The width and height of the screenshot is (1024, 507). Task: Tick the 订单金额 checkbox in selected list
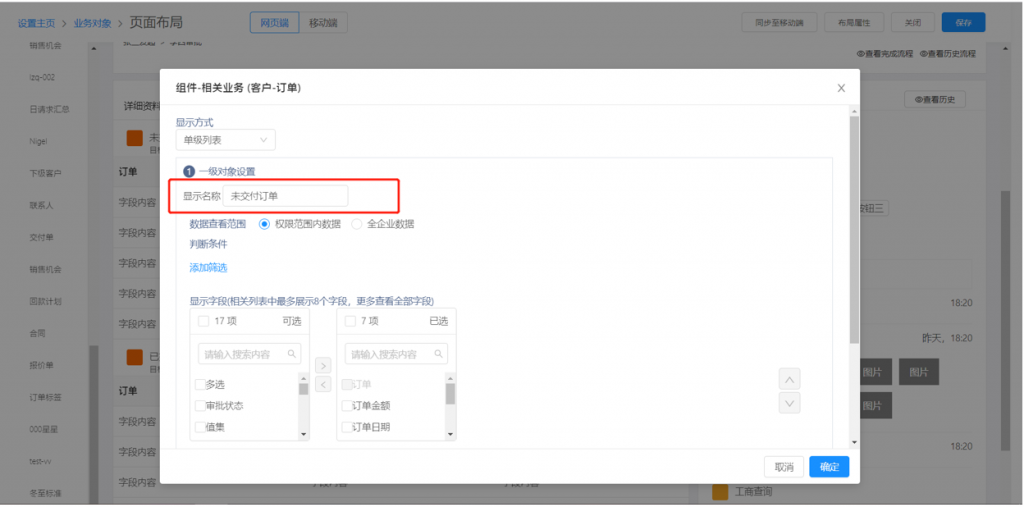346,406
